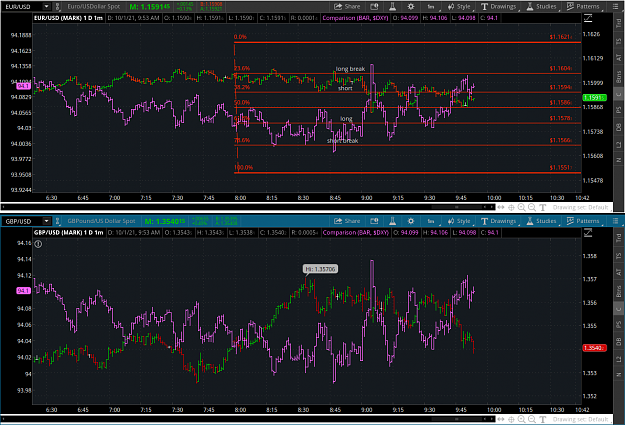Click the link icon next to GBP/USD symbol
This screenshot has height=425, width=625.
point(57,221)
